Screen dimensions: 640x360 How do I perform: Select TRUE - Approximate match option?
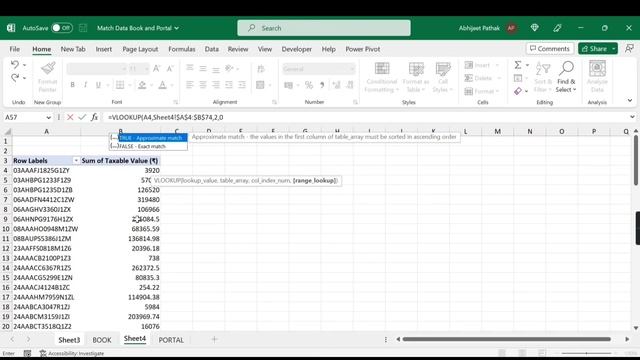pos(149,138)
